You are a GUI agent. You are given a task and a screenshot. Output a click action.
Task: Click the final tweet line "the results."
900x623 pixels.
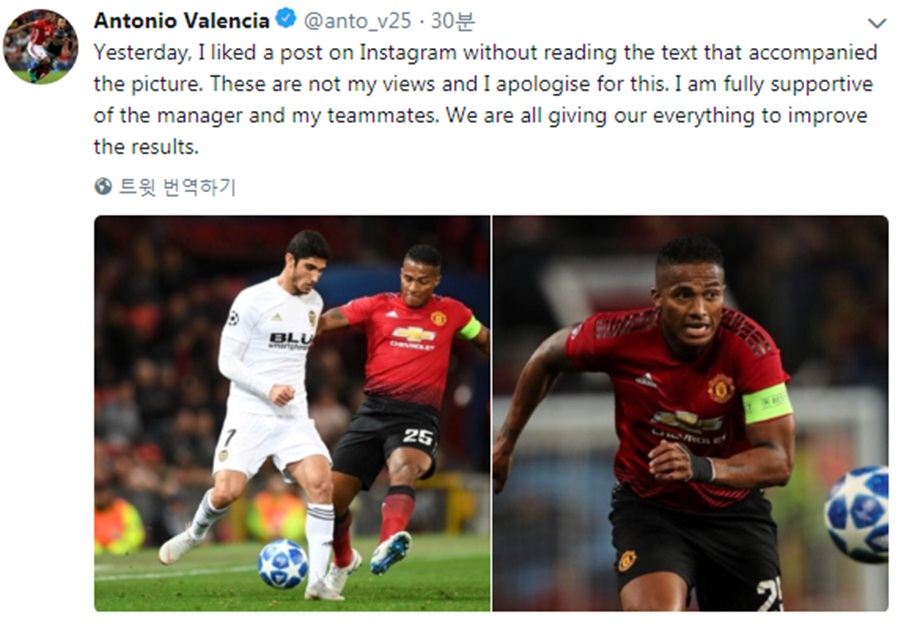pos(146,147)
